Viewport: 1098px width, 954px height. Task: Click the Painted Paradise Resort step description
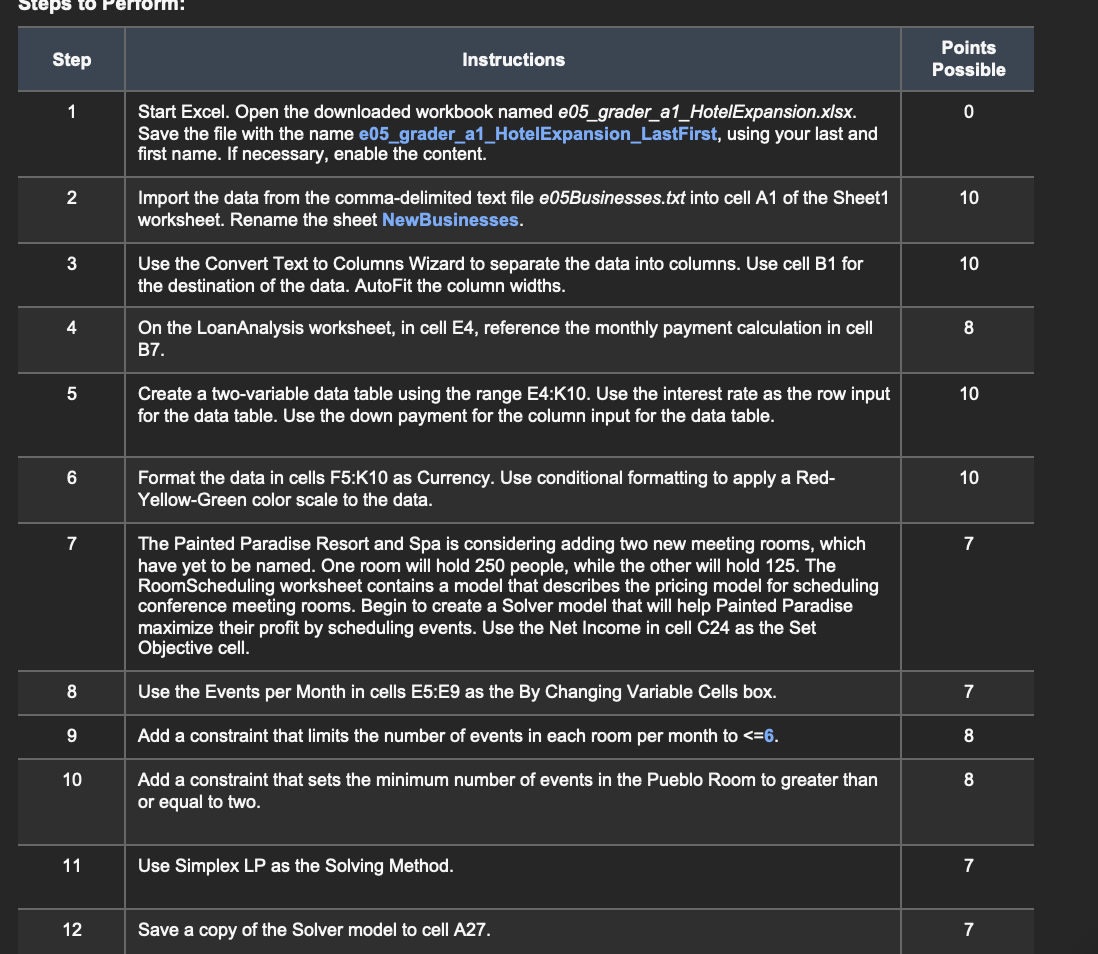click(512, 596)
